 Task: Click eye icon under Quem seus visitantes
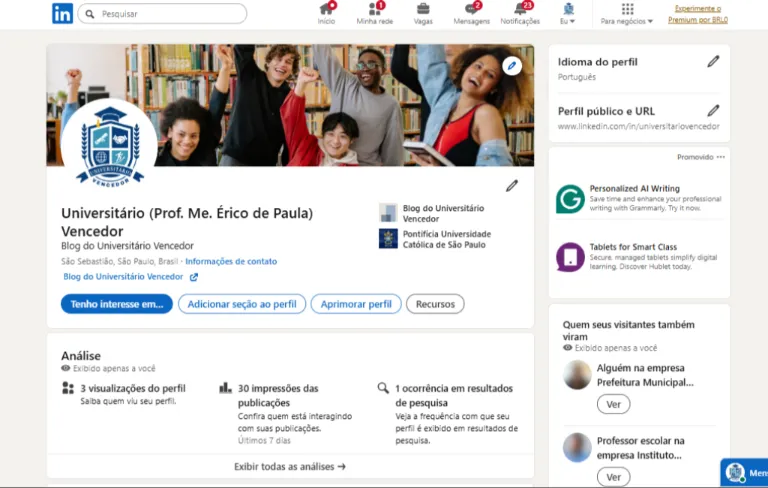point(567,348)
